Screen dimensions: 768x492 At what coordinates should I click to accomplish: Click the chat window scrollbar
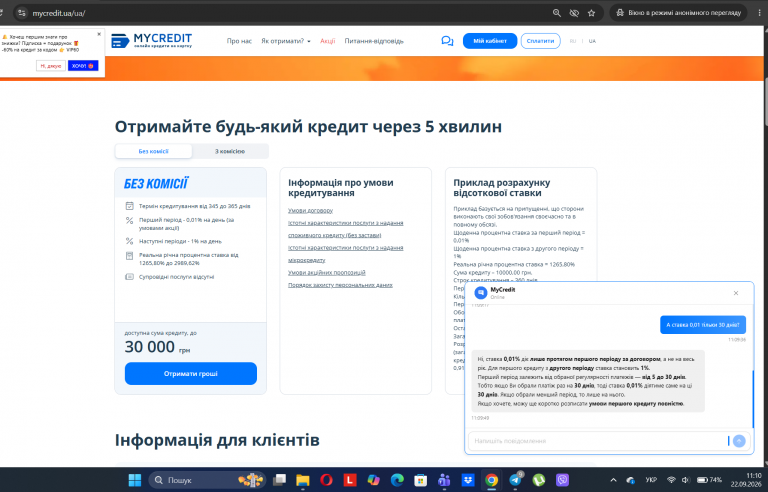coord(753,399)
